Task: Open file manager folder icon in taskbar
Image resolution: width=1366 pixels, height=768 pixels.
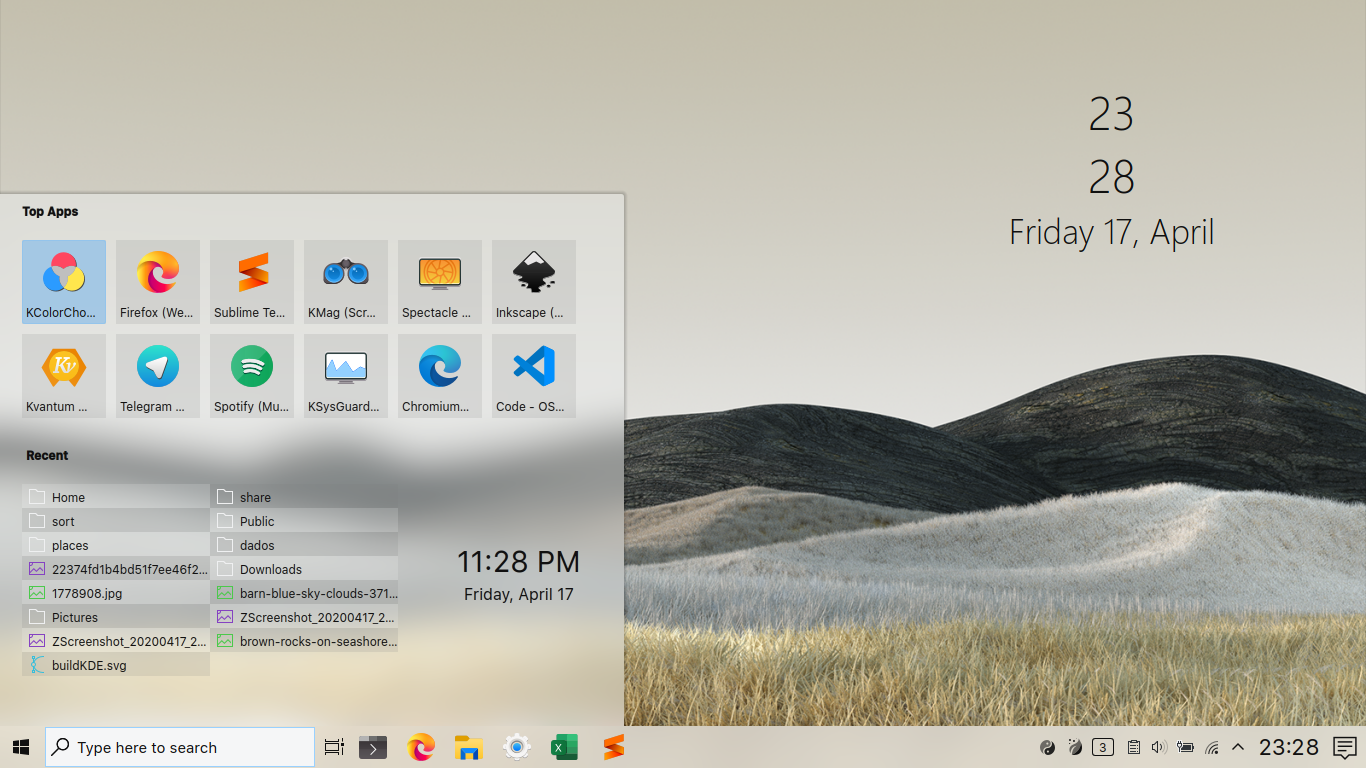Action: coord(469,747)
